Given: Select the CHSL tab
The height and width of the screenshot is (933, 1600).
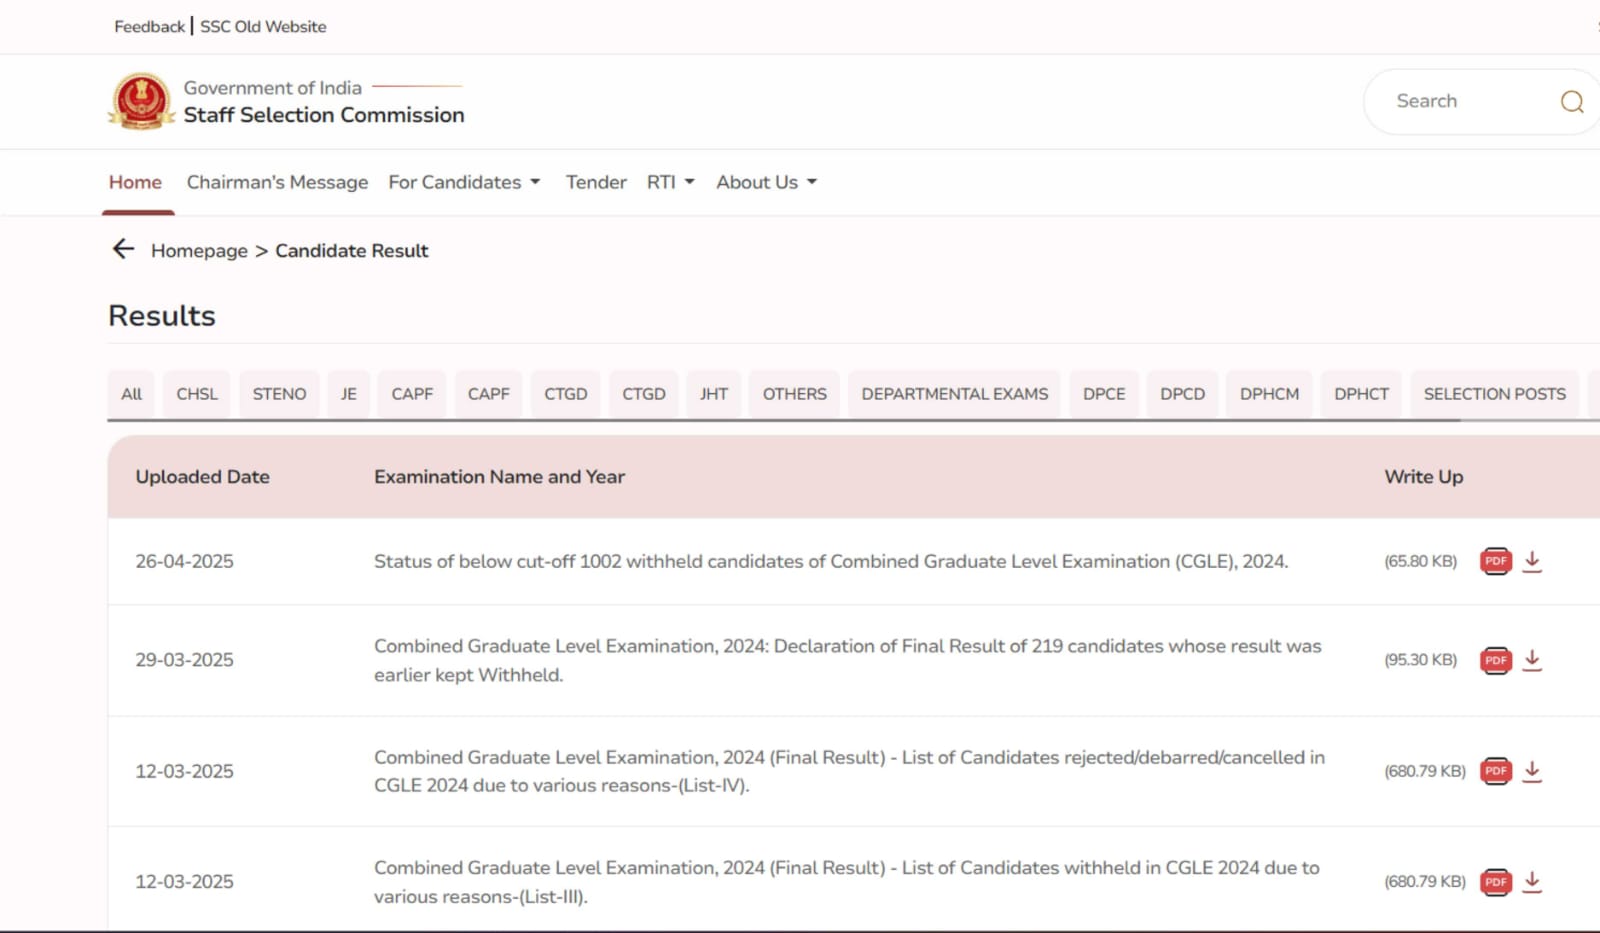Looking at the screenshot, I should (197, 394).
